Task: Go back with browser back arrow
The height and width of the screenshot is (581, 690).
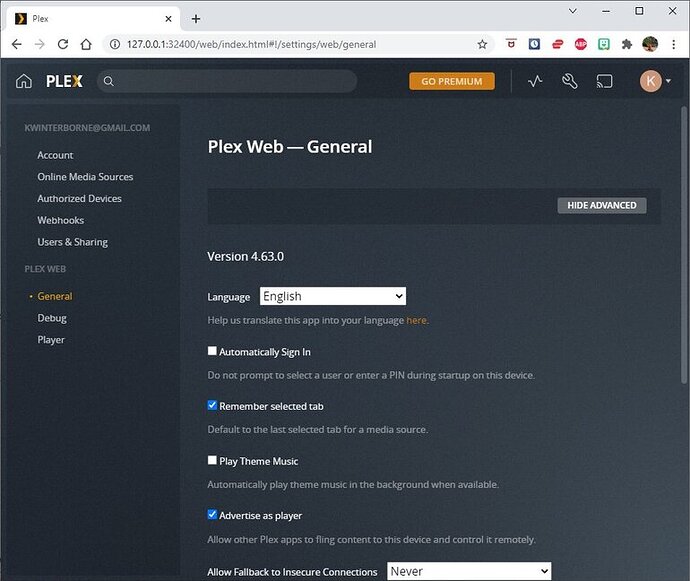Action: [x=17, y=44]
